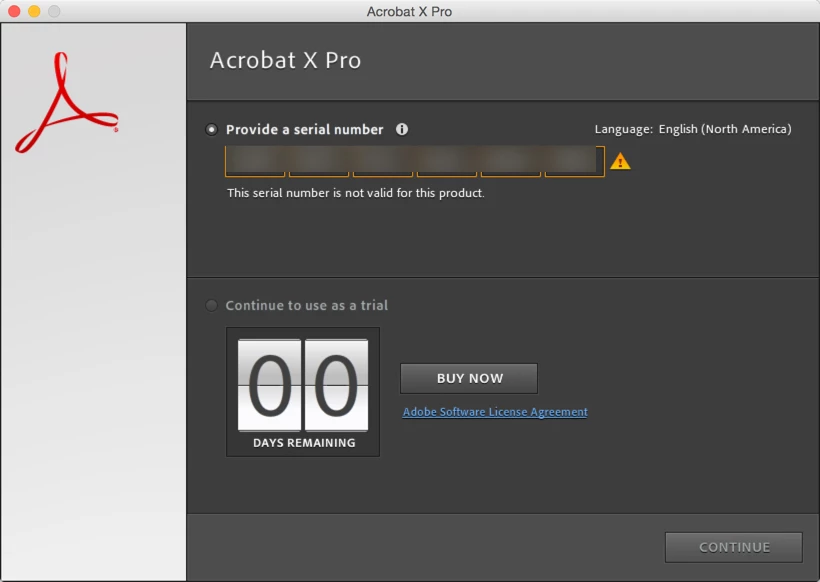Close the Acrobat X Pro window
Screen dimensions: 820x582
coord(14,11)
